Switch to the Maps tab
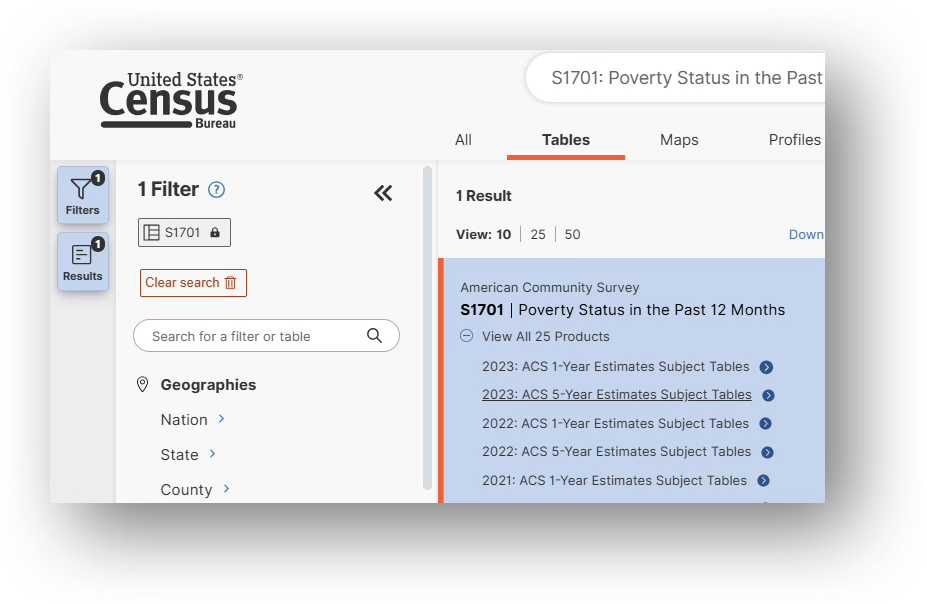 point(679,140)
